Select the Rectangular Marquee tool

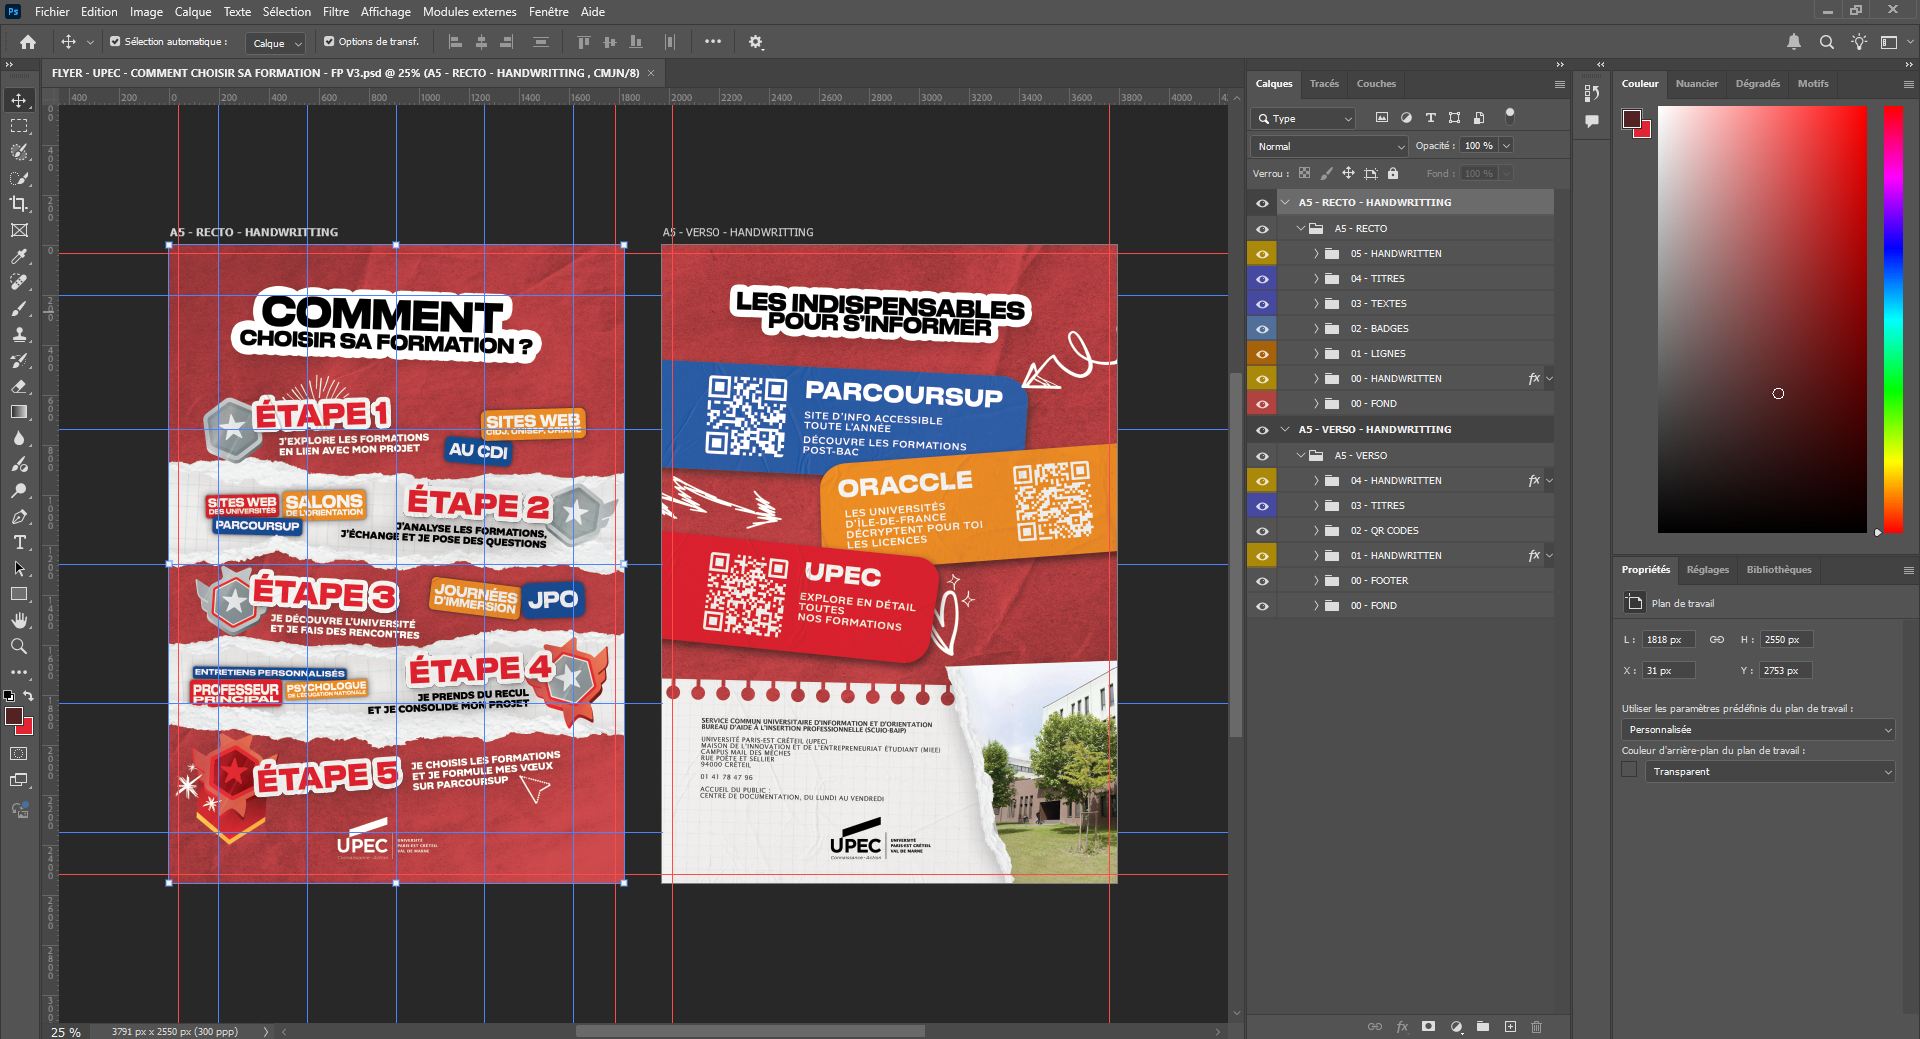tap(19, 126)
